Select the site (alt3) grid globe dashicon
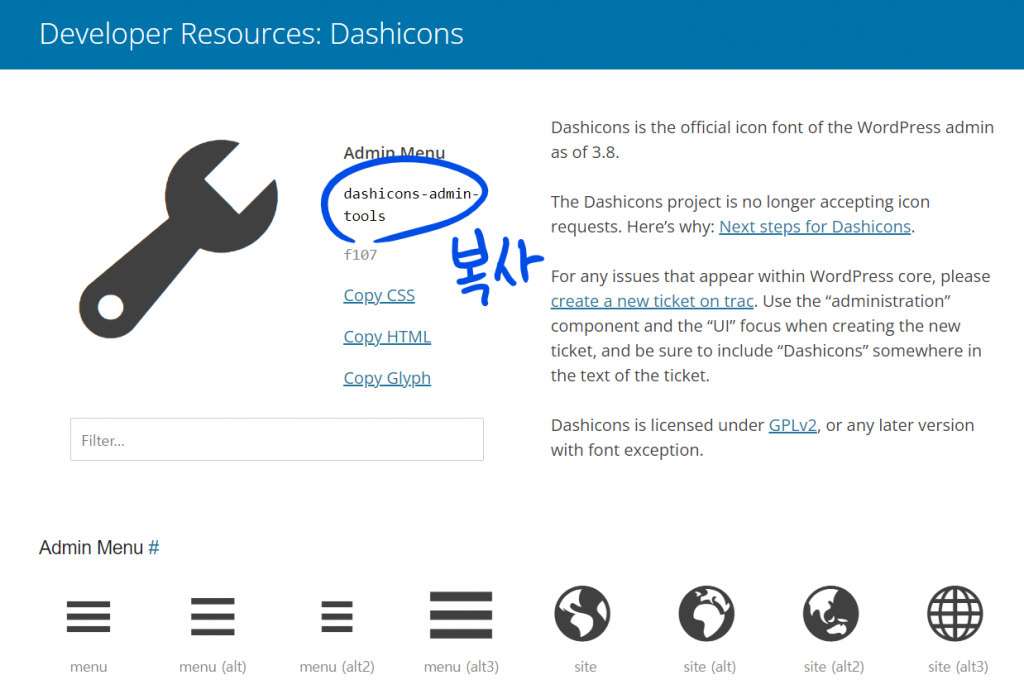 click(955, 613)
